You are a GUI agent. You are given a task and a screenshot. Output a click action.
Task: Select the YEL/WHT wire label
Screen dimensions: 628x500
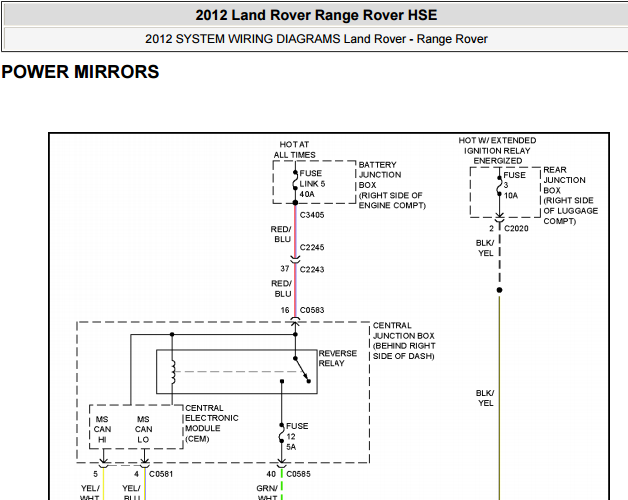click(x=90, y=493)
